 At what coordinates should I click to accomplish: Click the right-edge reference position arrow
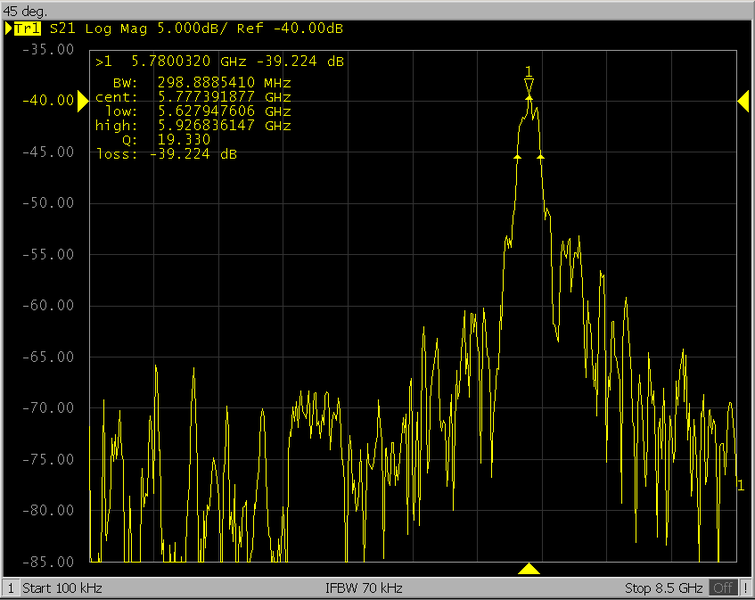(743, 100)
